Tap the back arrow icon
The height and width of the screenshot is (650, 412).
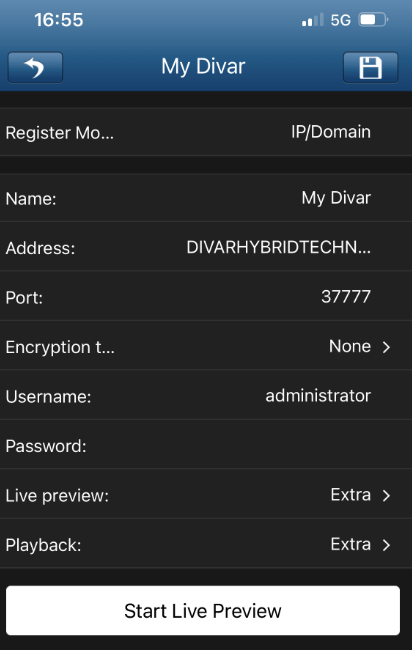click(x=35, y=67)
